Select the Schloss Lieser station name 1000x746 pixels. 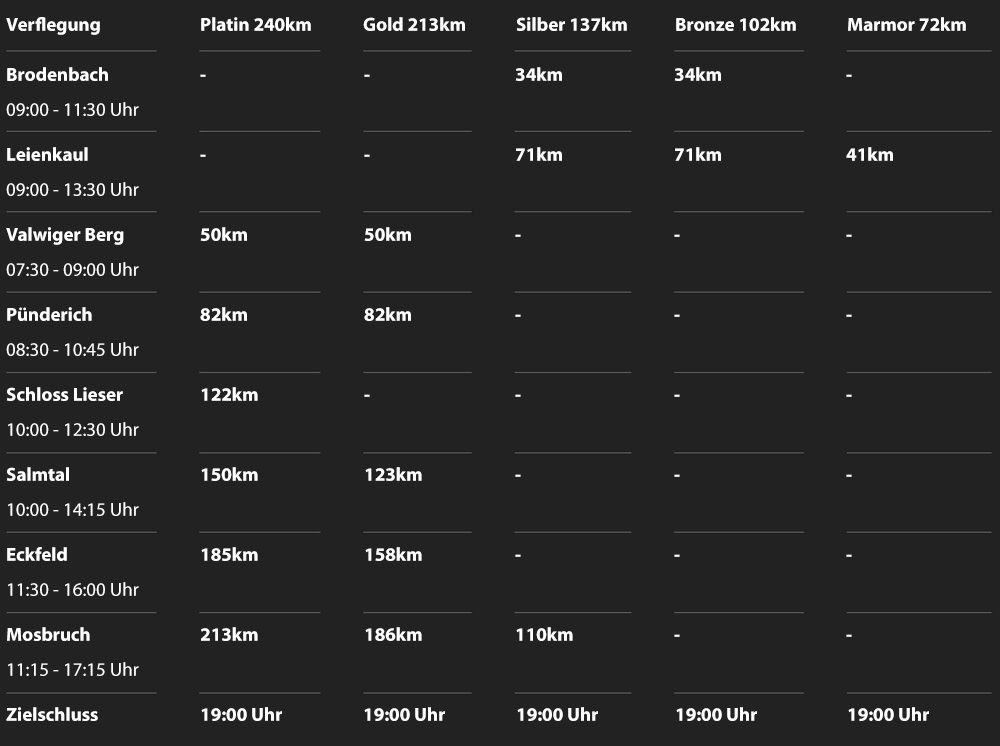coord(64,395)
